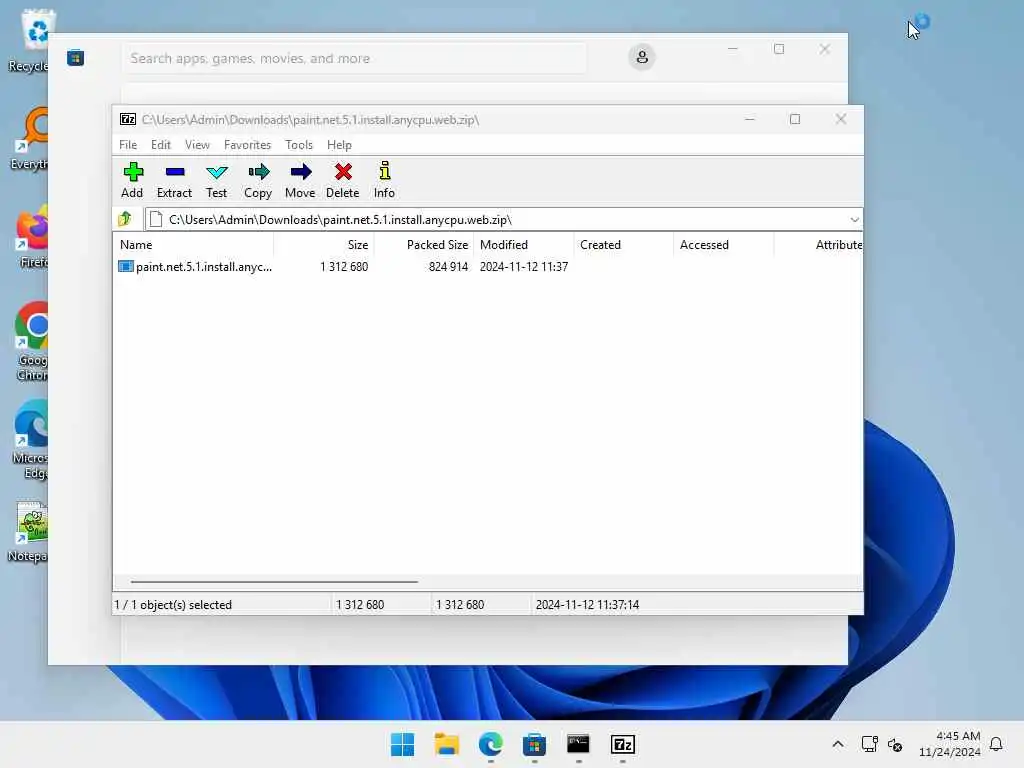Click the 7-Zip taskbar icon
The image size is (1024, 768).
point(622,744)
